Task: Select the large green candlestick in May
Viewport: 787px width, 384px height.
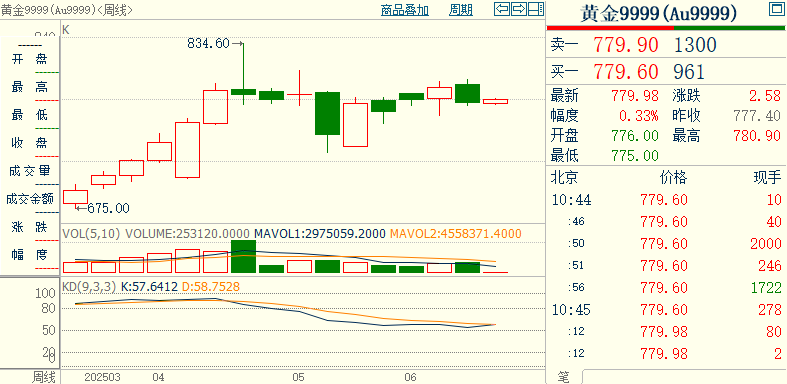Action: click(327, 113)
